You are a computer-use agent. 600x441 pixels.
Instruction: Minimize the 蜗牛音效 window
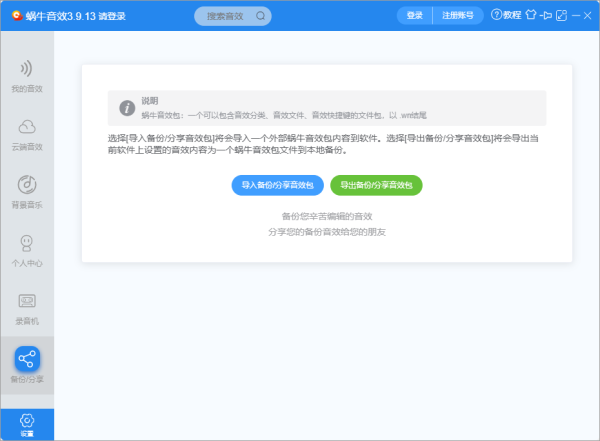coord(576,15)
